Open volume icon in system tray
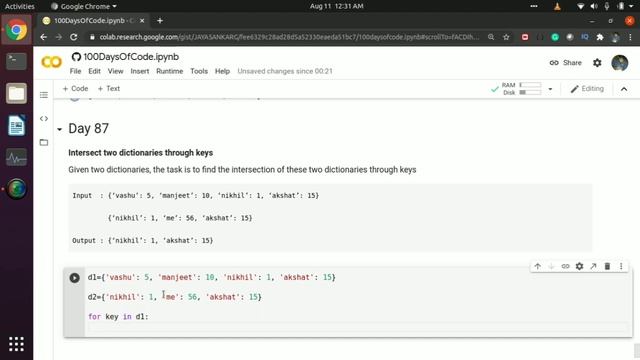The image size is (640, 360). tap(594, 6)
